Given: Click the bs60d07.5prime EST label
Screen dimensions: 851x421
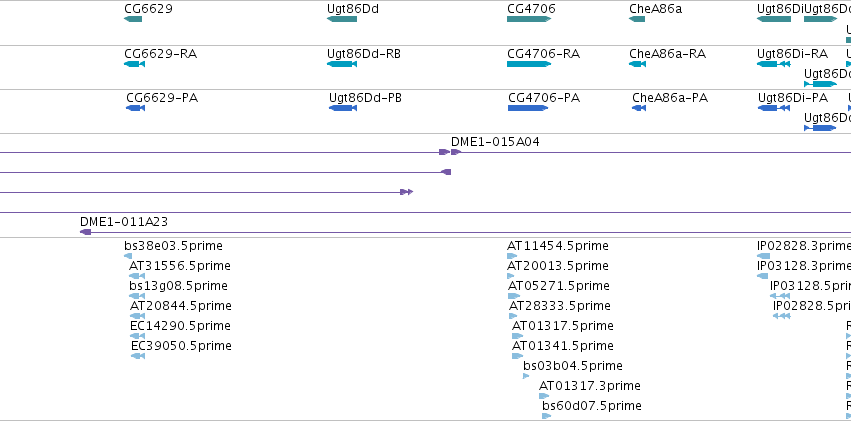Looking at the screenshot, I should [x=592, y=406].
